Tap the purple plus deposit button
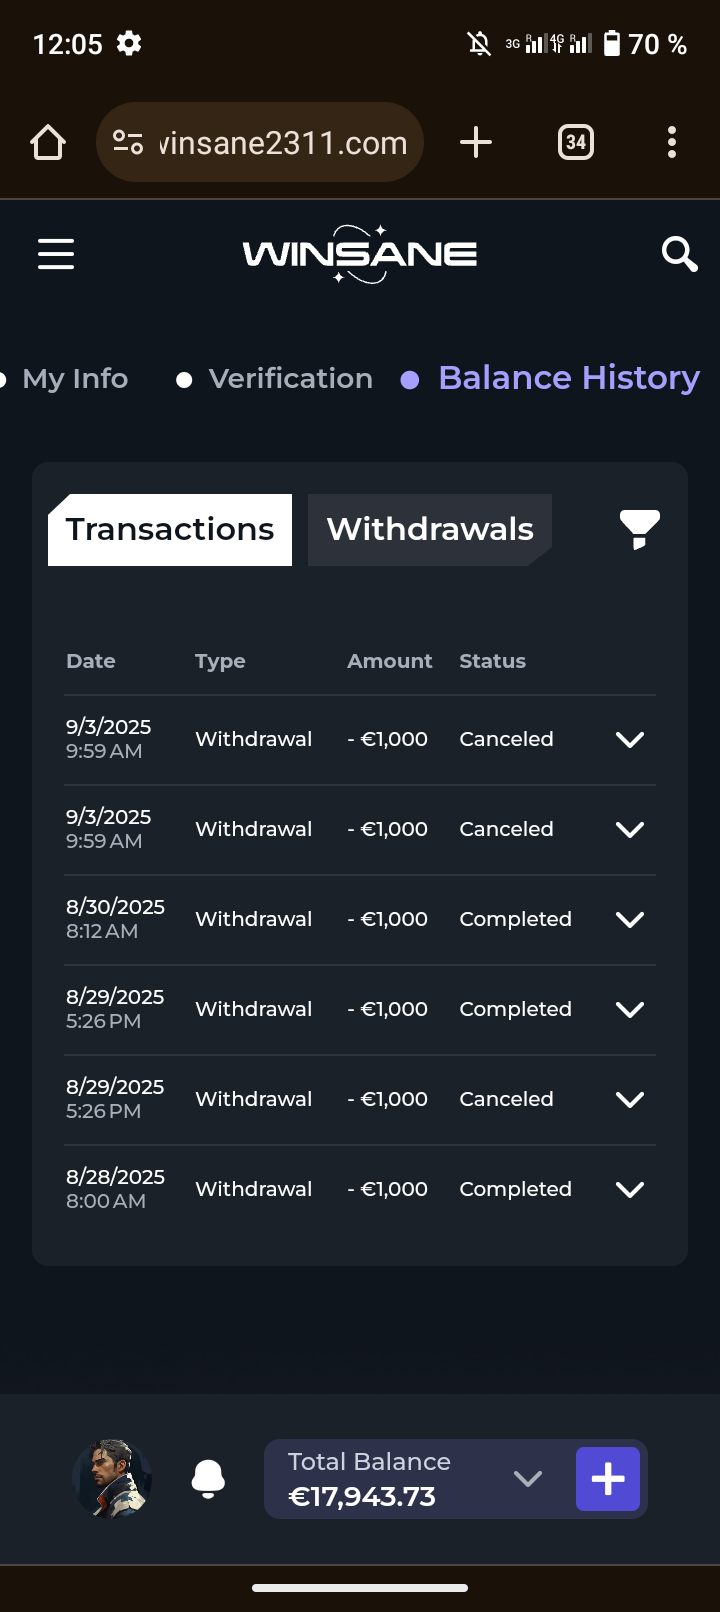This screenshot has width=720, height=1612. click(607, 1479)
